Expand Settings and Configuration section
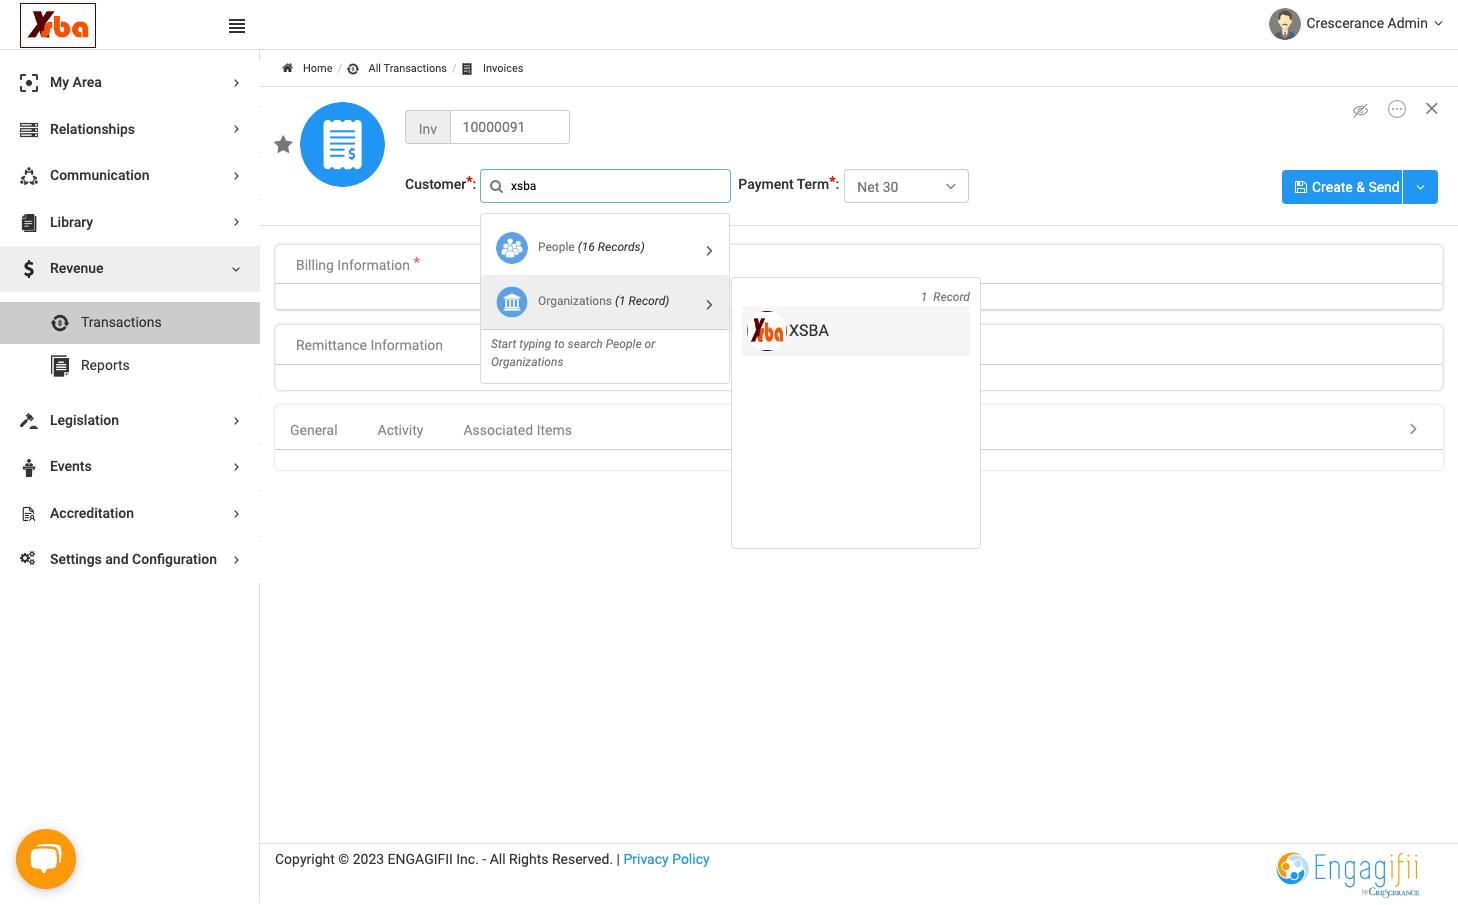 coord(130,560)
